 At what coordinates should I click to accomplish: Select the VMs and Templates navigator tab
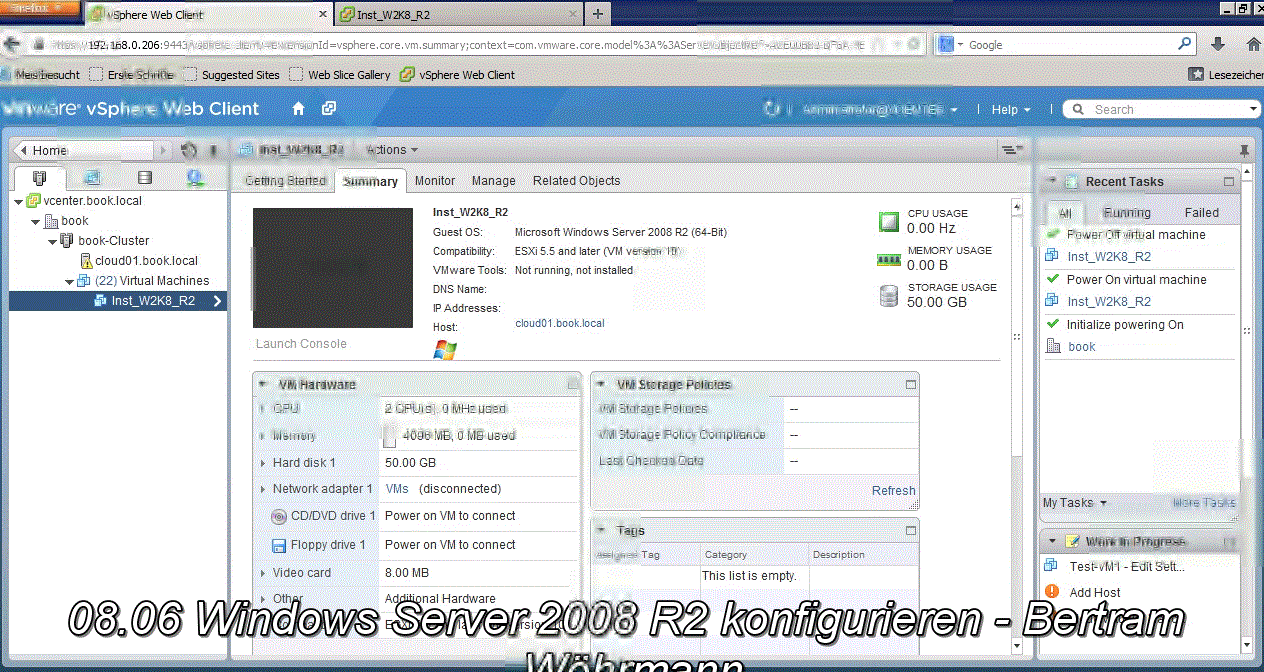(x=92, y=178)
